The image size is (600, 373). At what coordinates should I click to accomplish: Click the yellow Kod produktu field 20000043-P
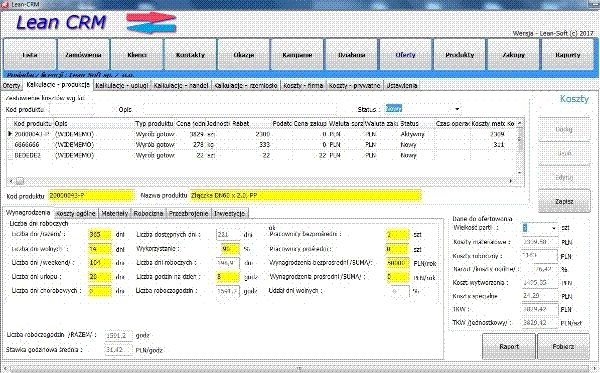92,195
